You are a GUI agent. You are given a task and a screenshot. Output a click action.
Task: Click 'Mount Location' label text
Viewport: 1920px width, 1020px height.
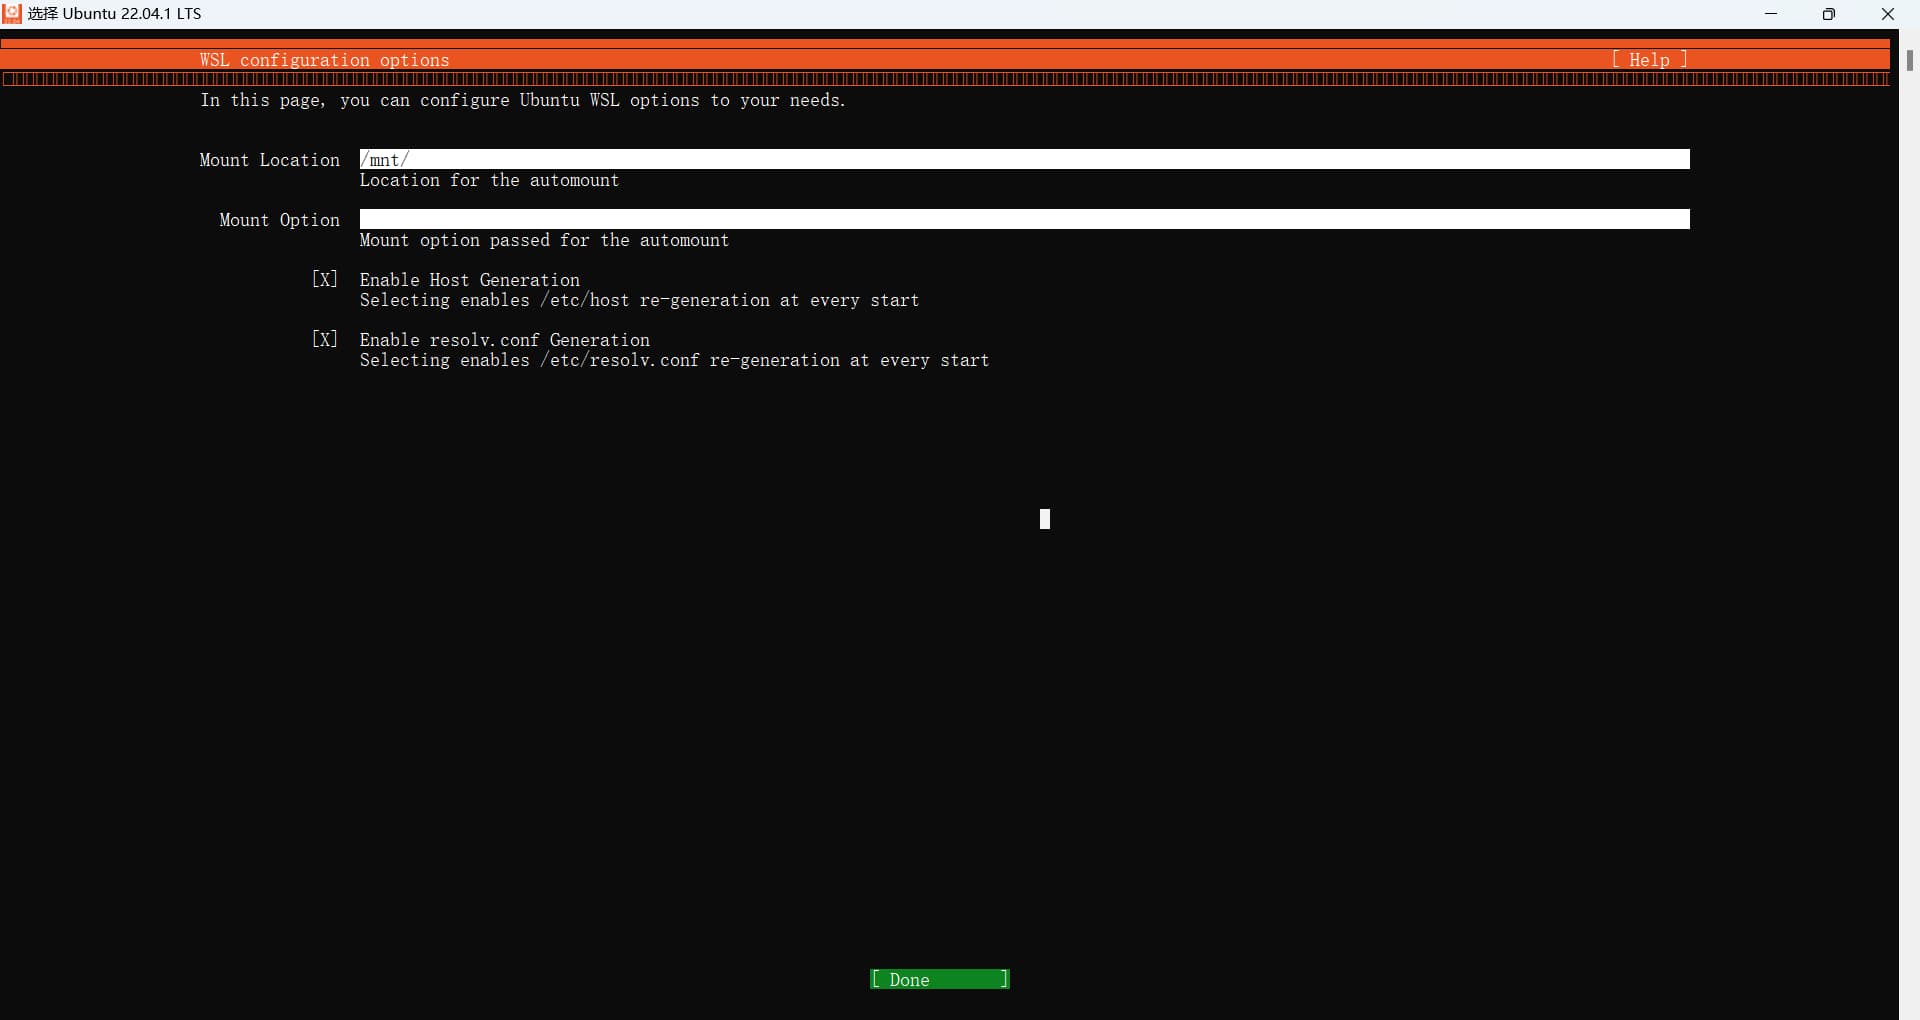click(x=270, y=160)
